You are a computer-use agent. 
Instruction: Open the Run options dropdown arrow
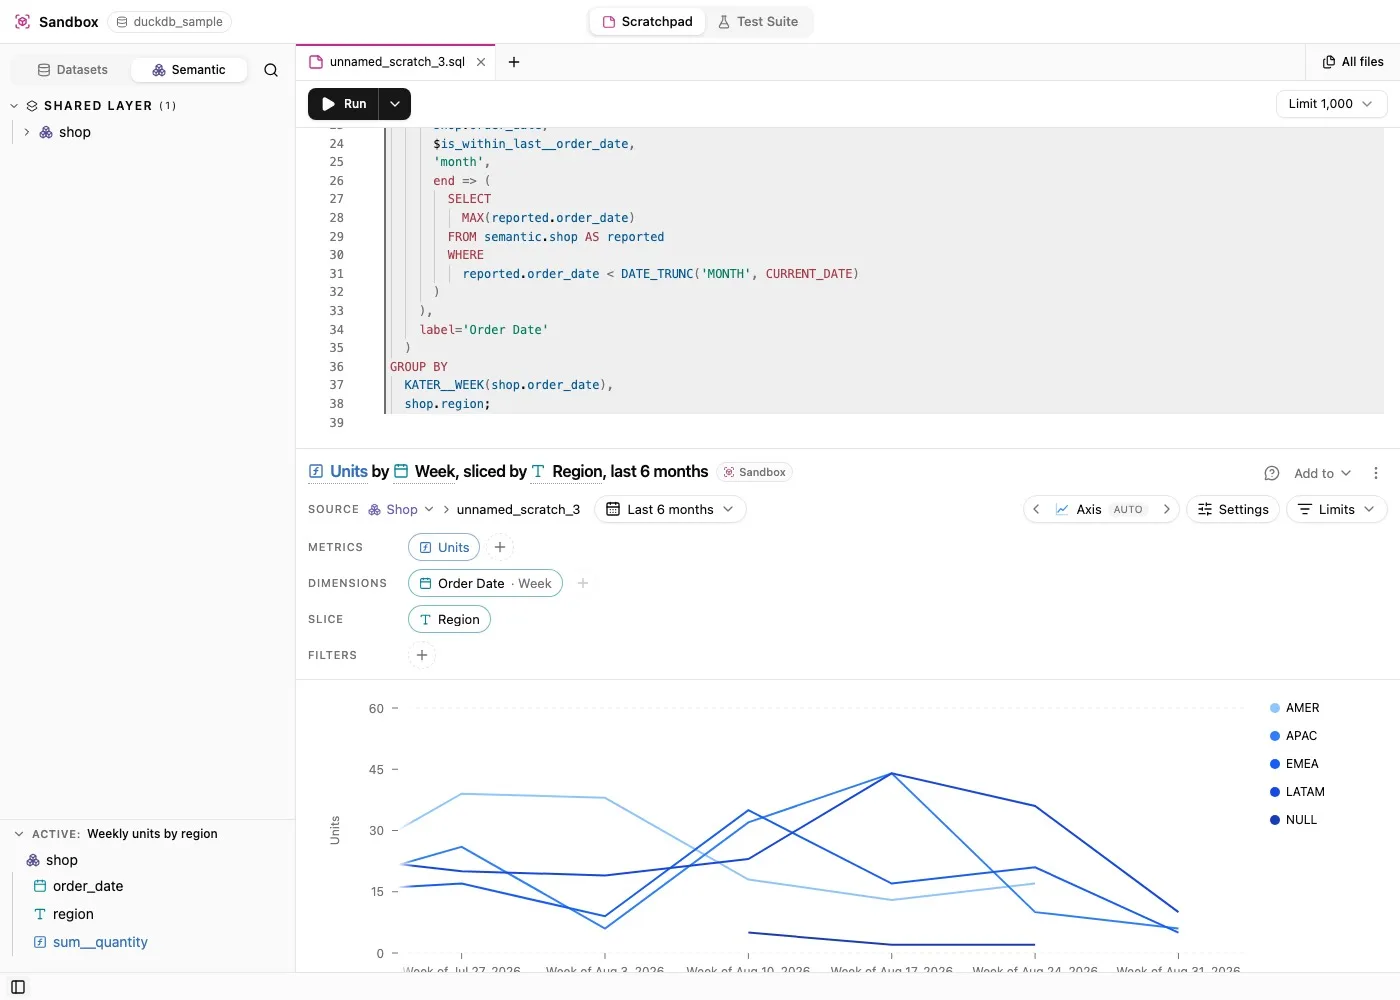(395, 104)
